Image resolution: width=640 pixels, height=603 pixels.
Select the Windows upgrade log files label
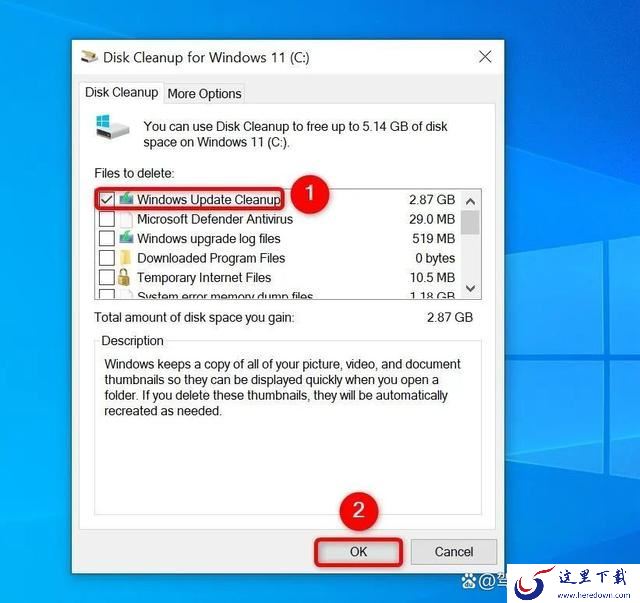[209, 238]
